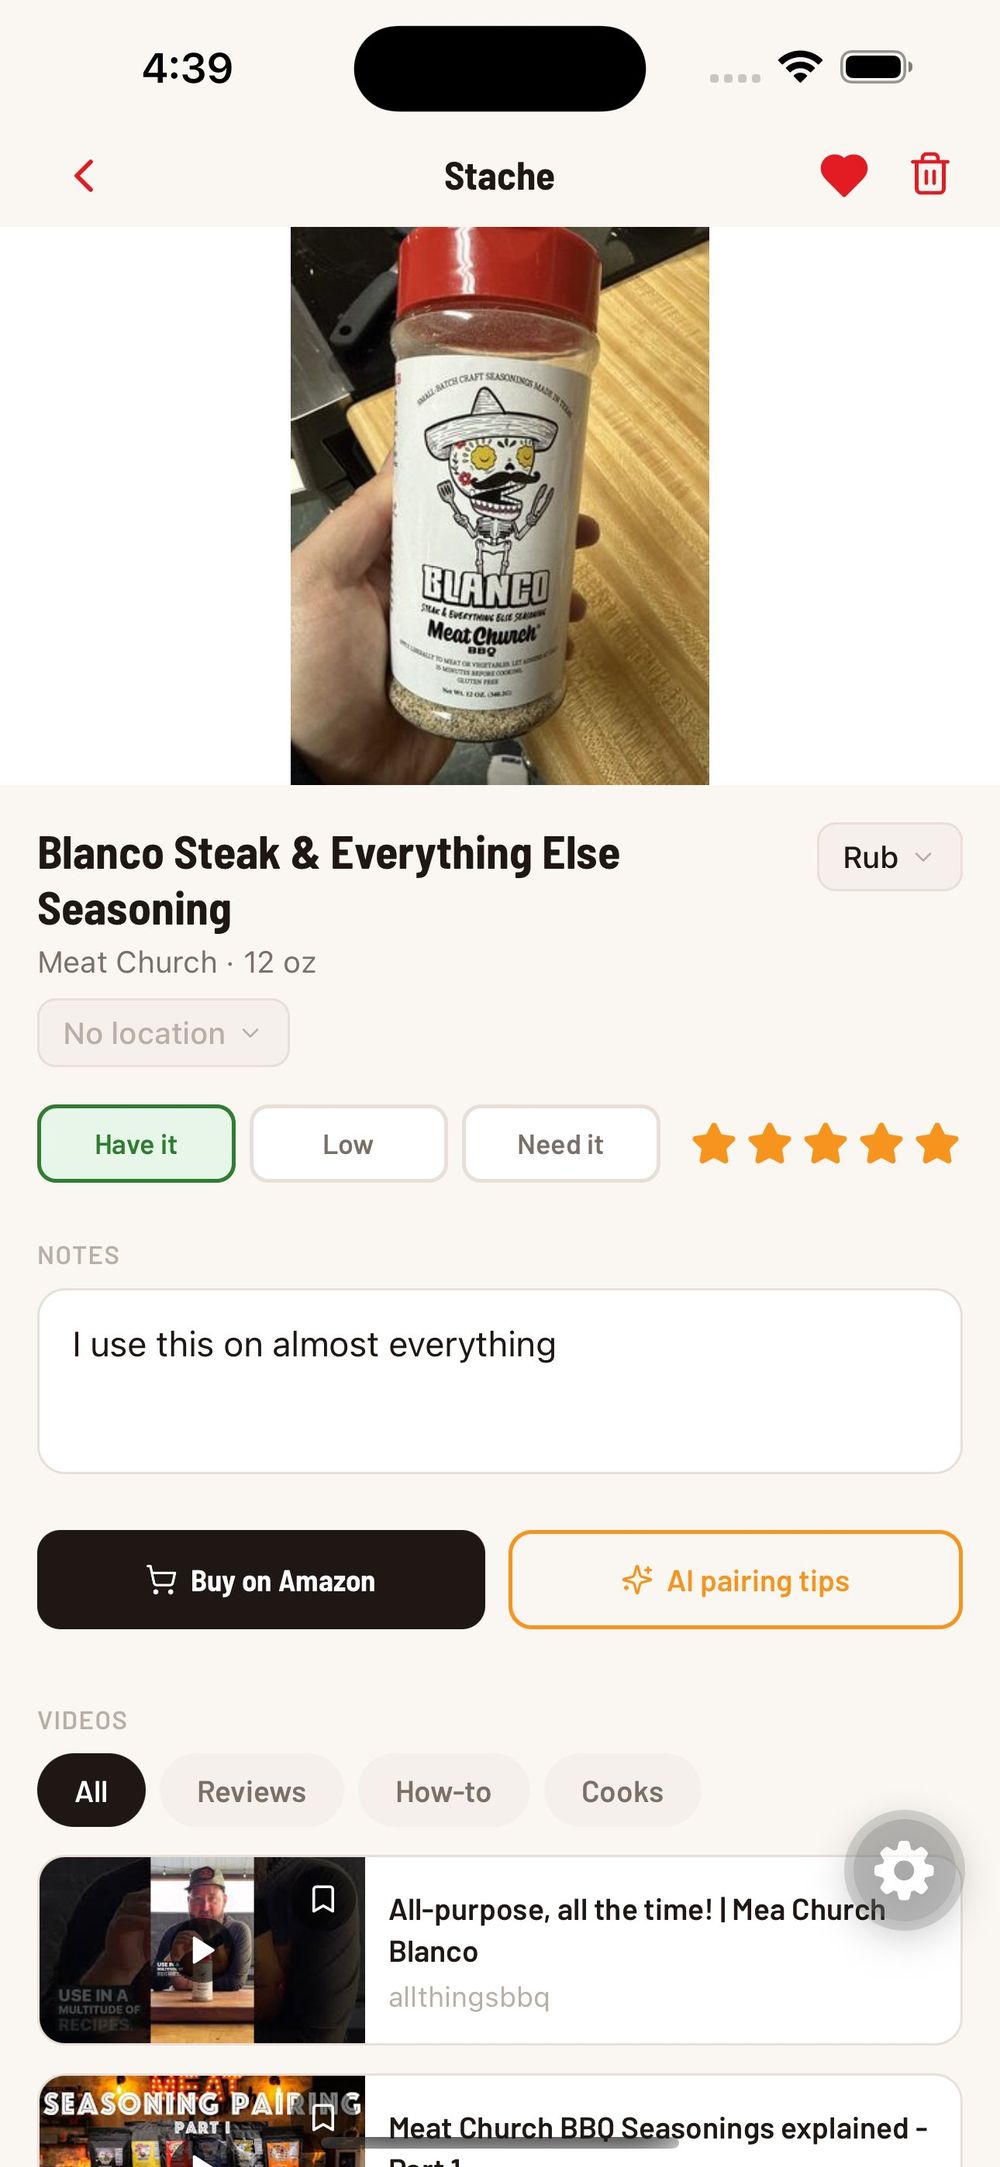Tap the fifth rating star
This screenshot has height=2167, width=1000.
pos(937,1144)
